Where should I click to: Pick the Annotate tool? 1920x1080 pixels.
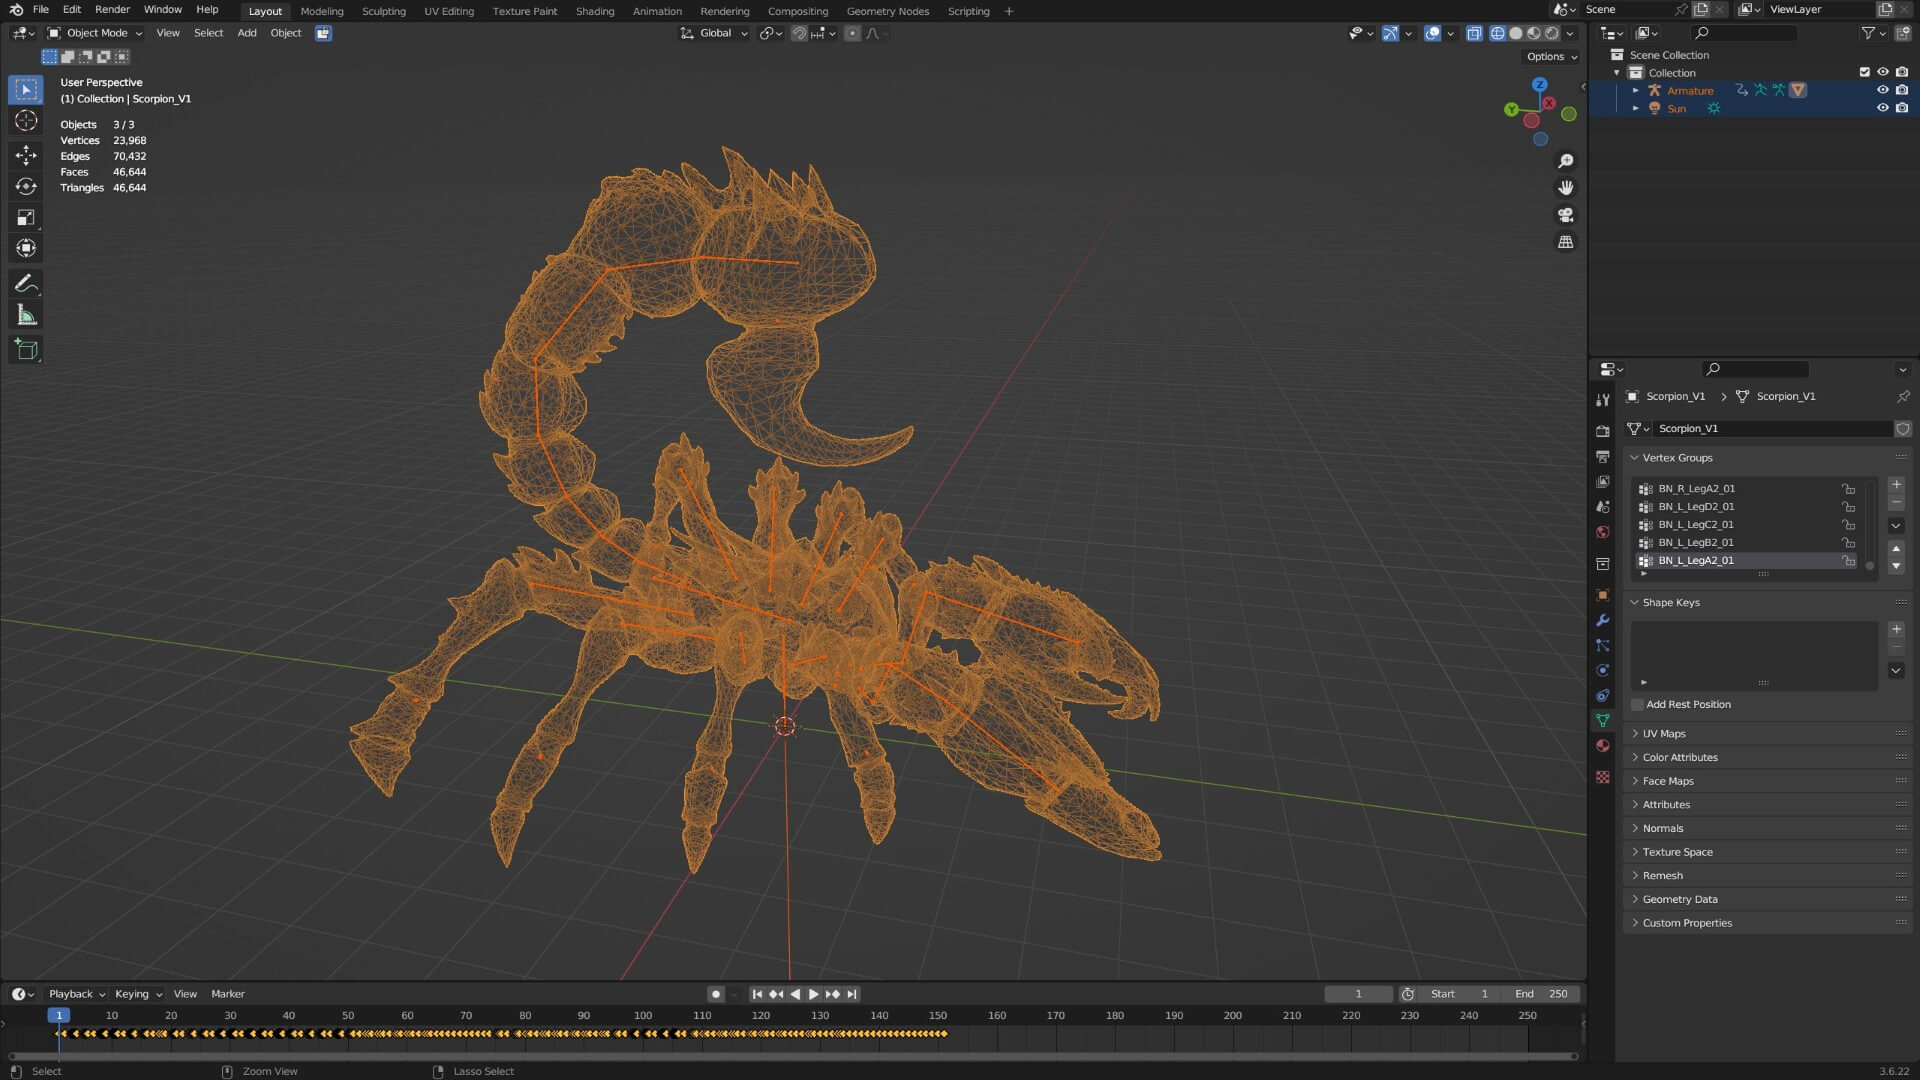(x=26, y=284)
